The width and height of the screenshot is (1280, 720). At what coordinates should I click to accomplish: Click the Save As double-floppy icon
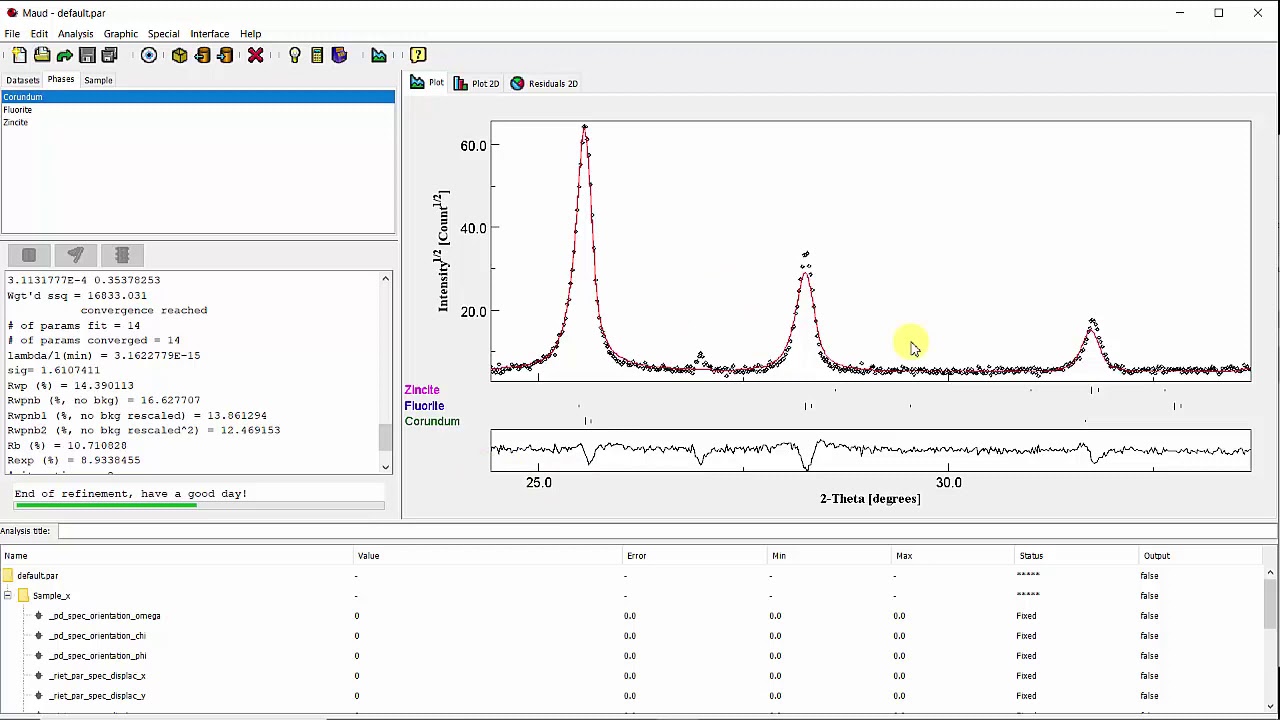coord(110,55)
